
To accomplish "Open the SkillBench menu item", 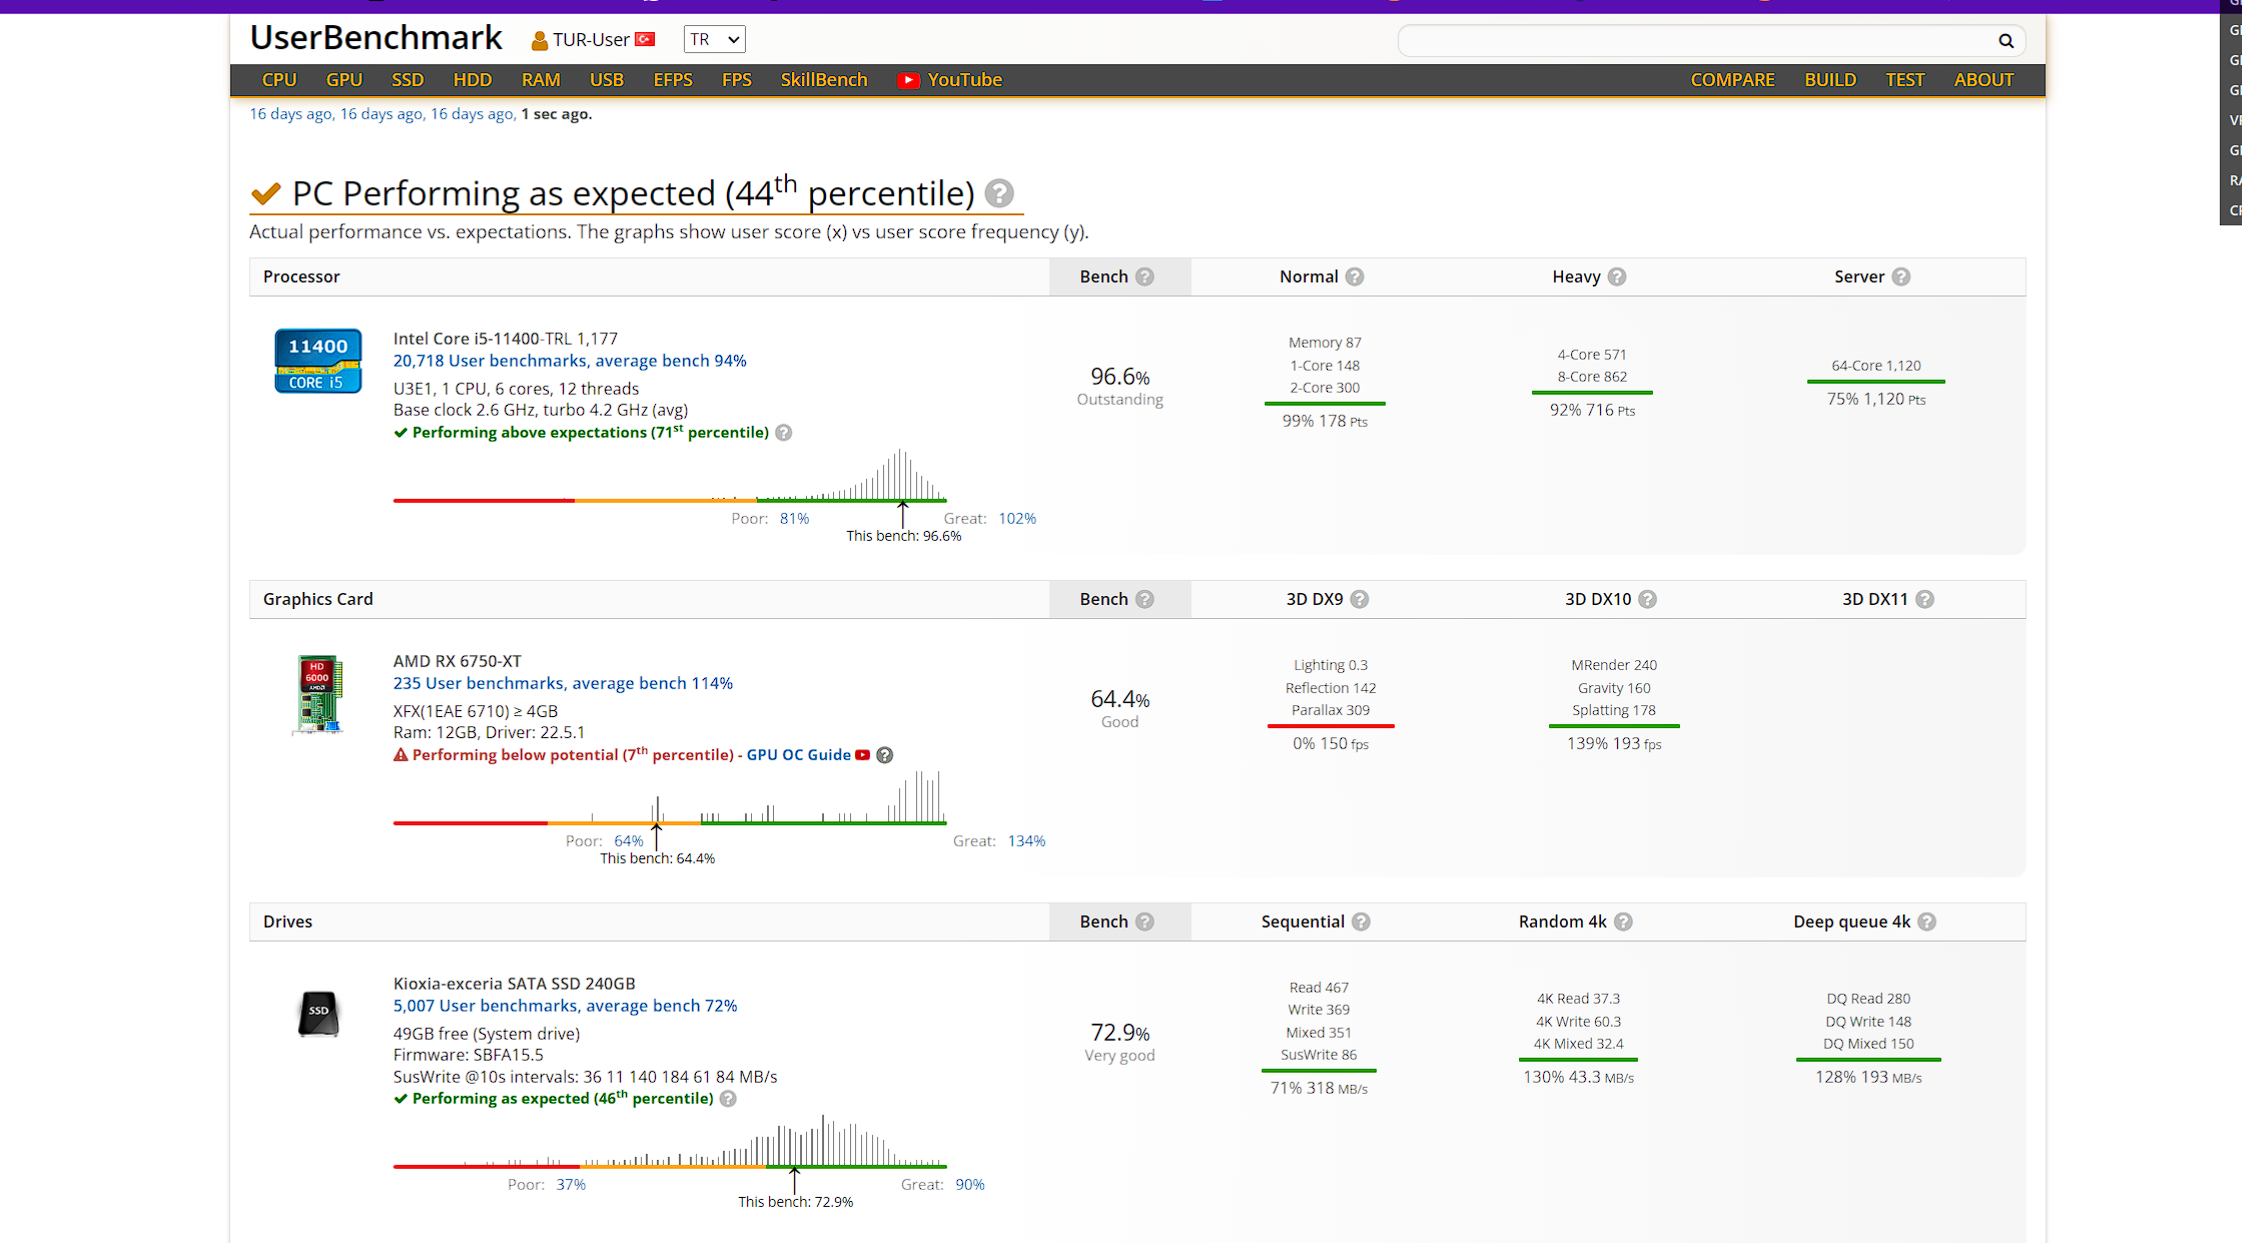I will point(824,80).
